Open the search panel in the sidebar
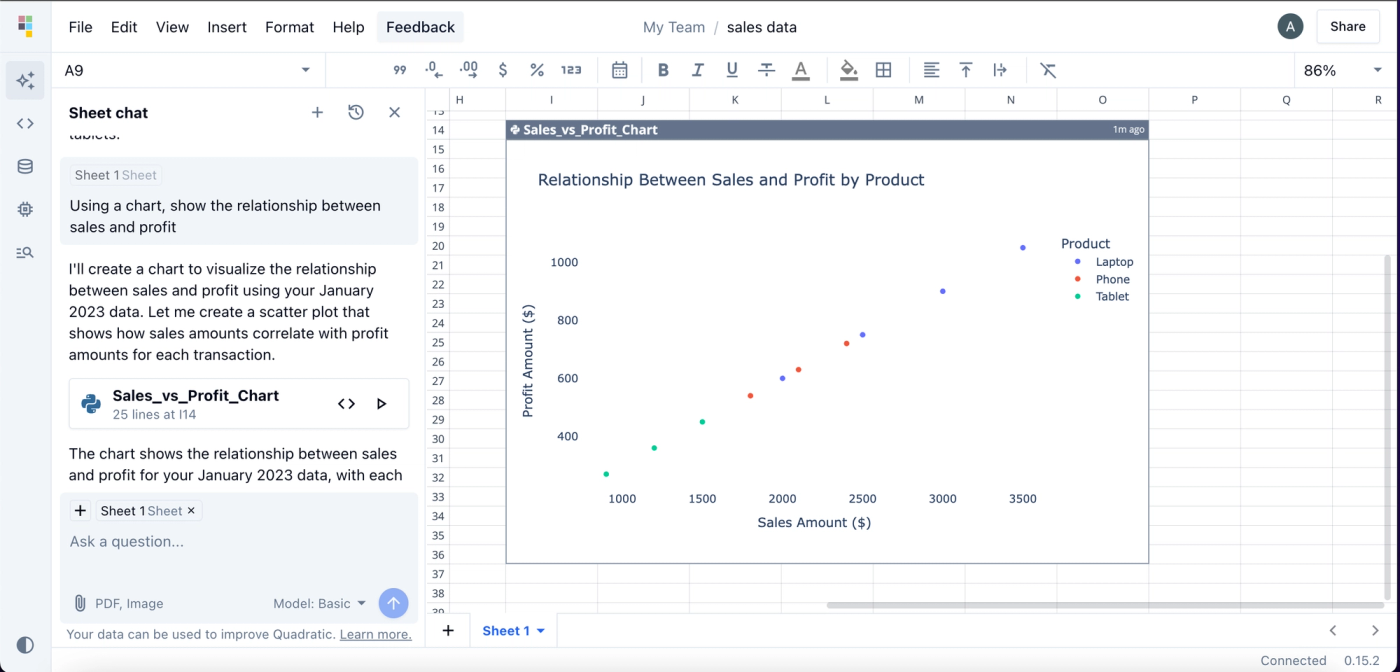The height and width of the screenshot is (672, 1400). click(25, 252)
